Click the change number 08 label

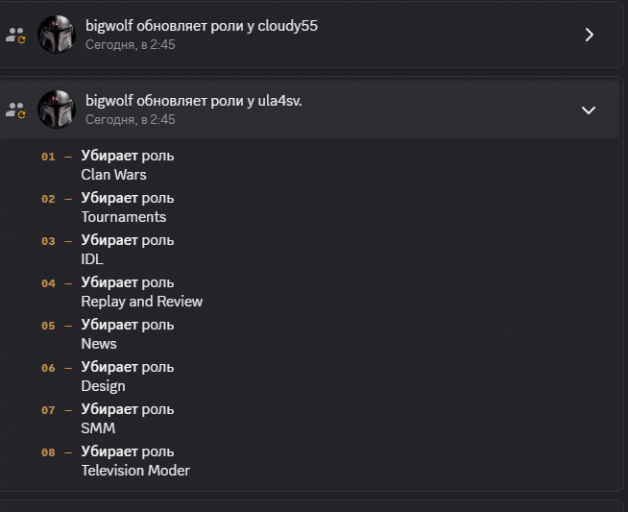[x=48, y=453]
